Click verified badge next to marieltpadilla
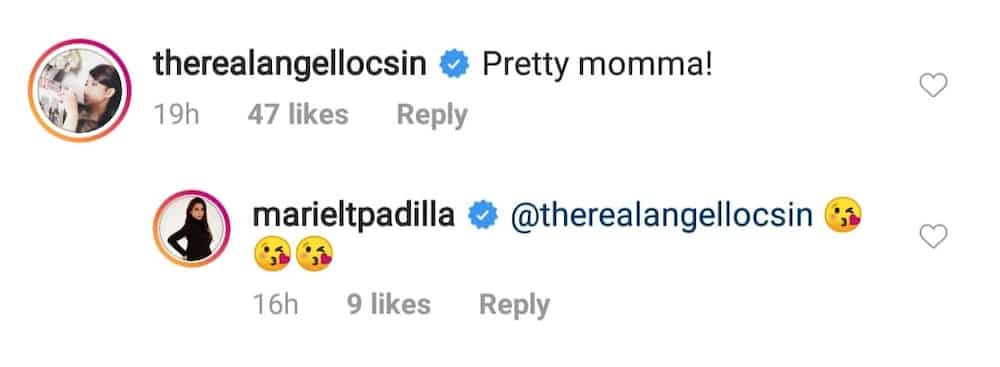The height and width of the screenshot is (367, 1000). click(x=483, y=217)
